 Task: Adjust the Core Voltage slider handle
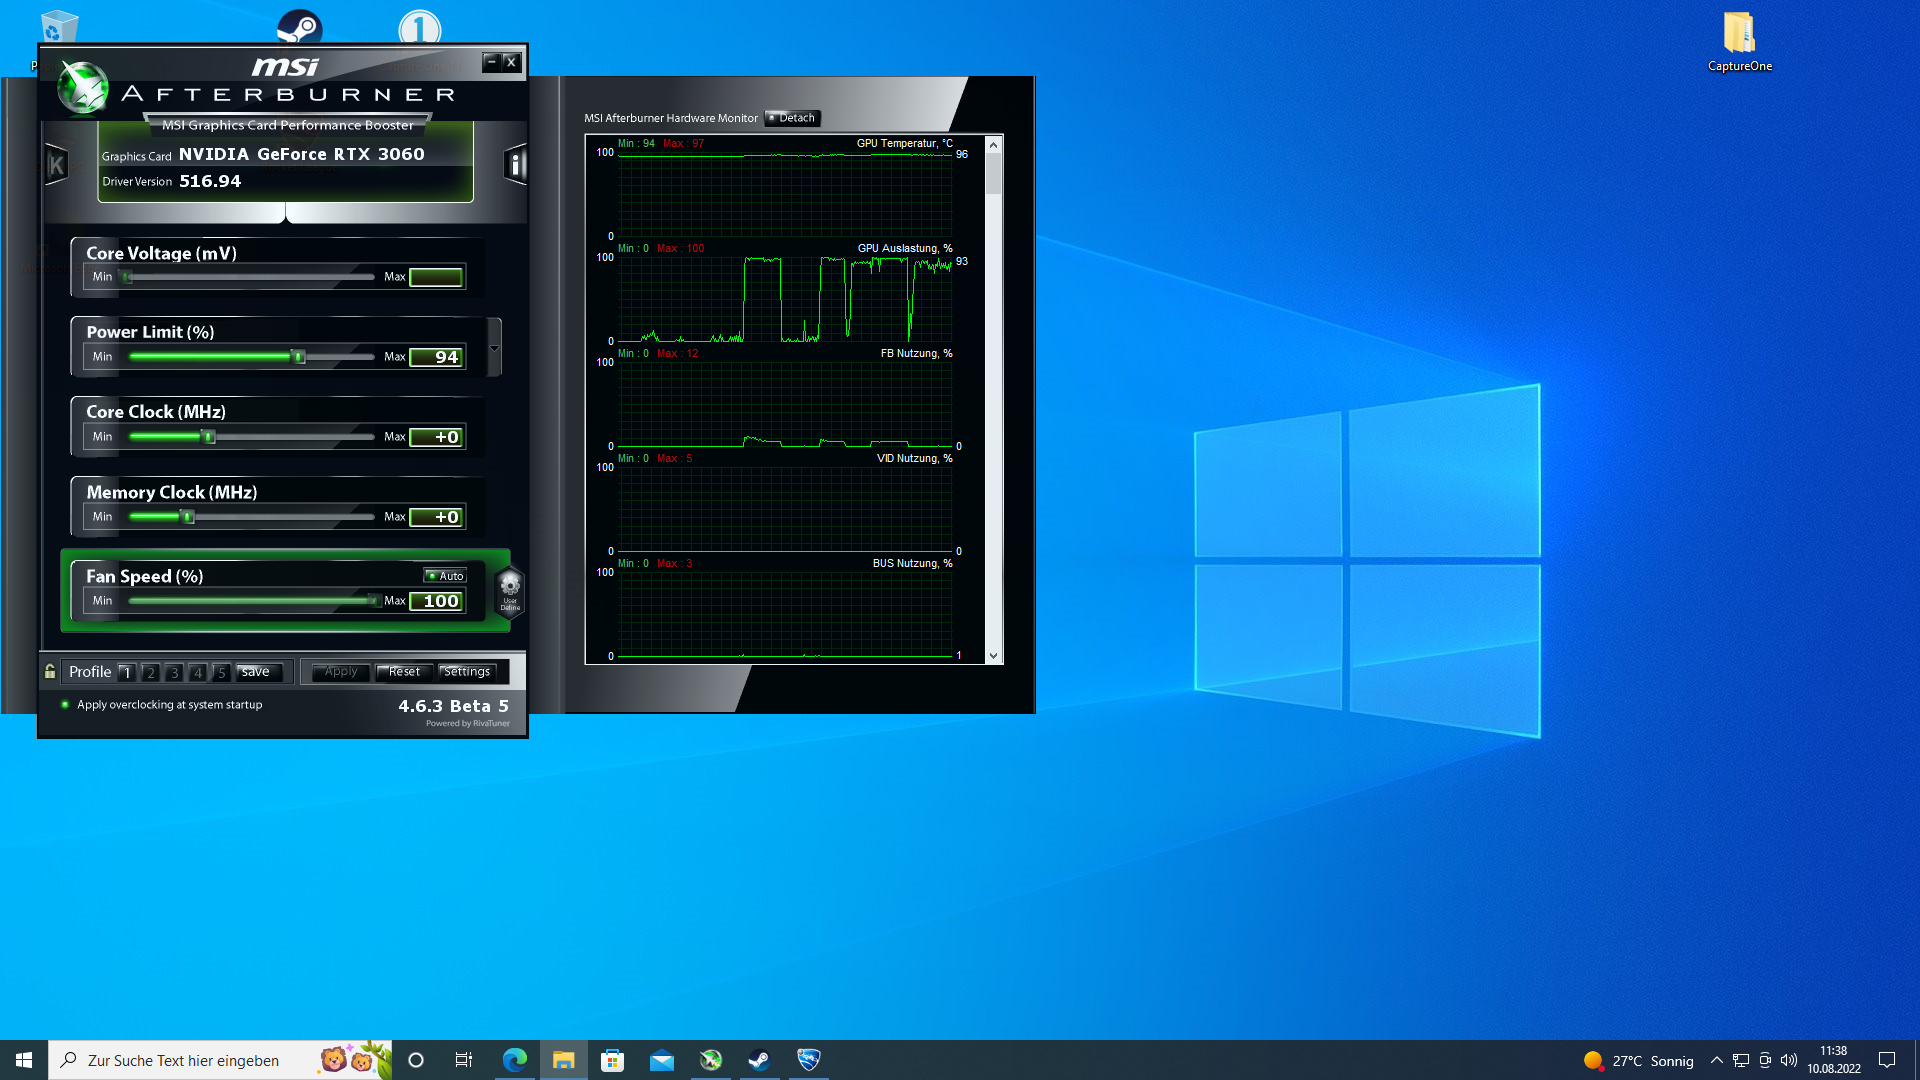(x=127, y=277)
